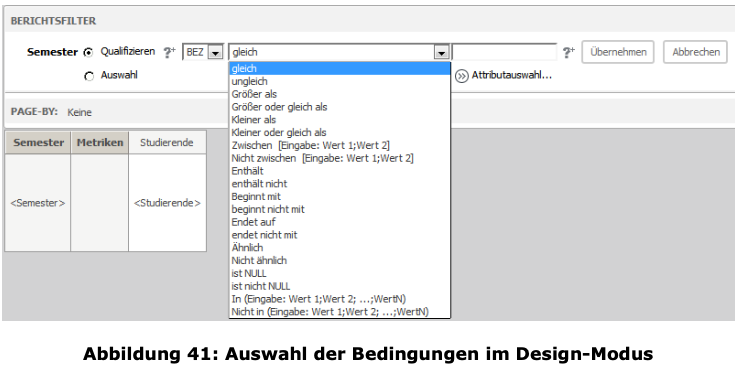
Task: Choose 'Kleiner als' option
Action: [x=339, y=120]
